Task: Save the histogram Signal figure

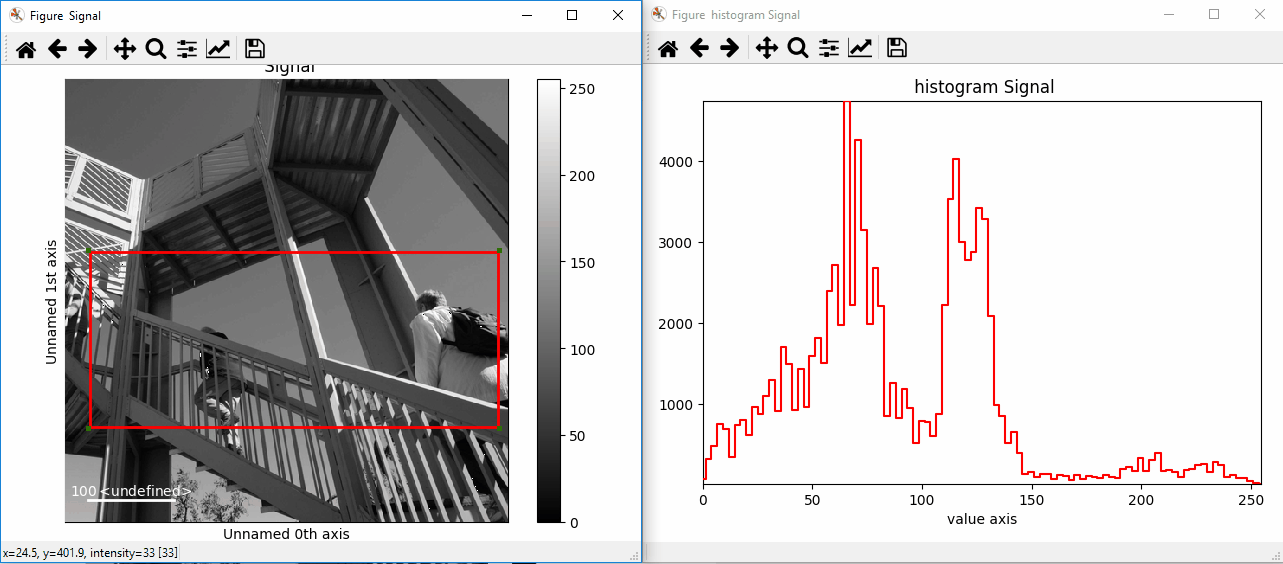Action: (x=897, y=48)
